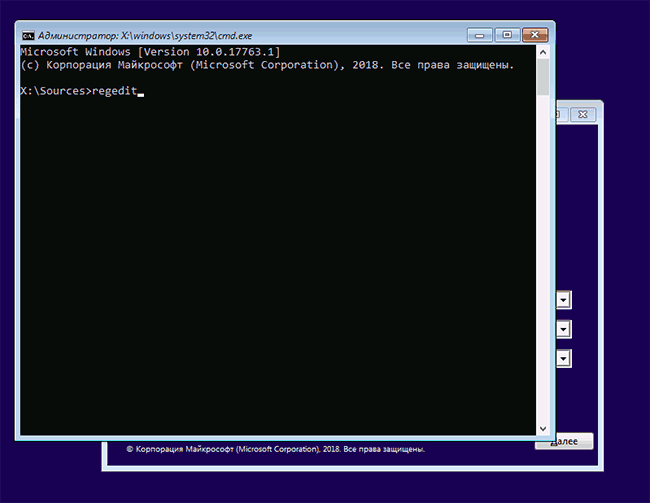Image resolution: width=650 pixels, height=503 pixels.
Task: Open the third dropdown in the setup window
Action: point(563,358)
